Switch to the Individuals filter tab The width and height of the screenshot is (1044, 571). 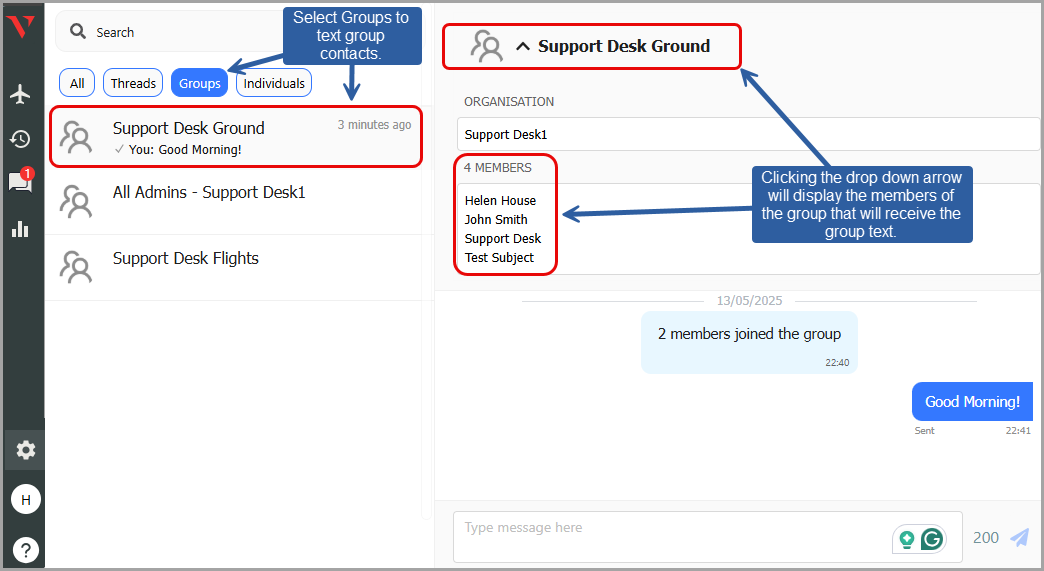click(x=274, y=83)
